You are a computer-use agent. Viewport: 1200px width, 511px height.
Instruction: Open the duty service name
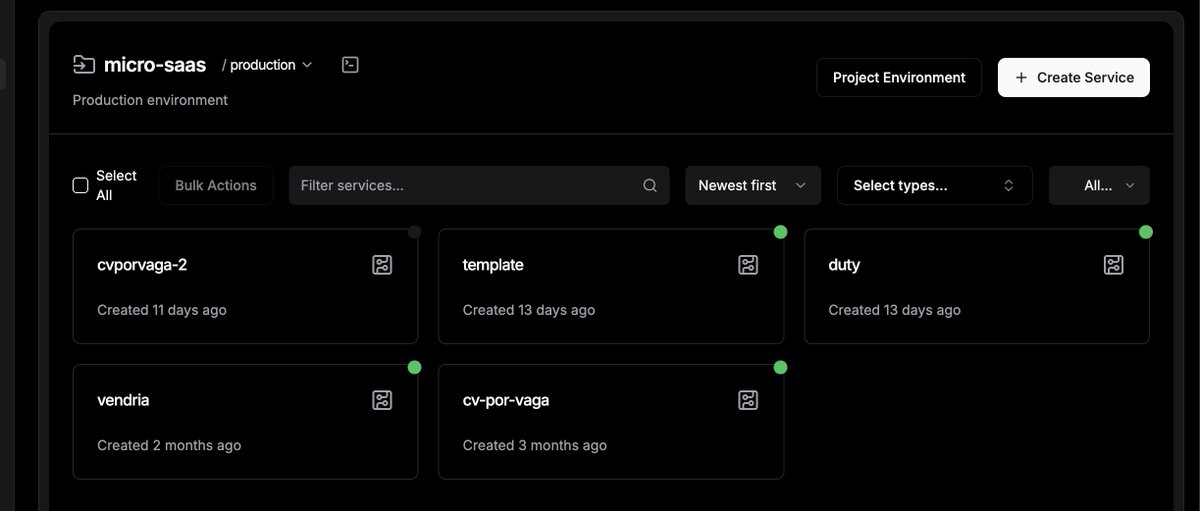844,265
